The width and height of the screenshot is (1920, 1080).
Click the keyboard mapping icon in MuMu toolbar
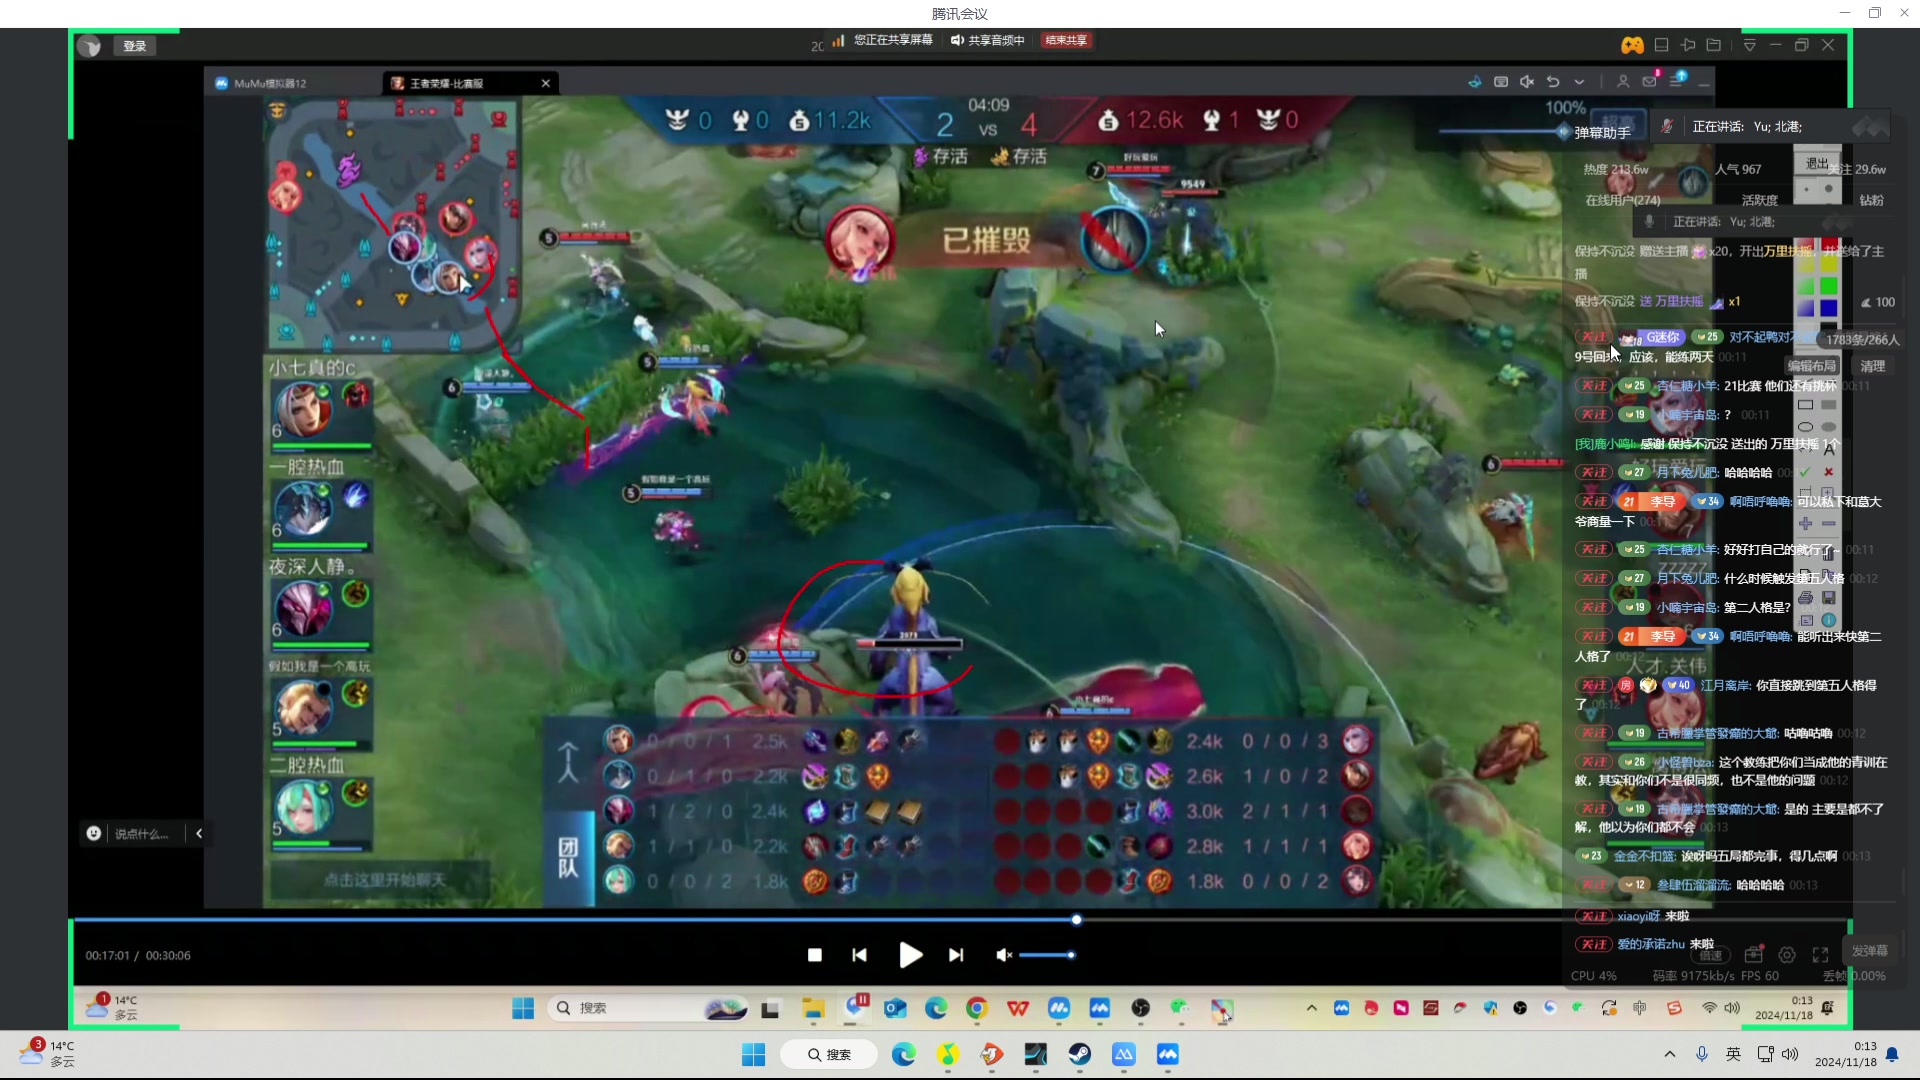pyautogui.click(x=1501, y=82)
